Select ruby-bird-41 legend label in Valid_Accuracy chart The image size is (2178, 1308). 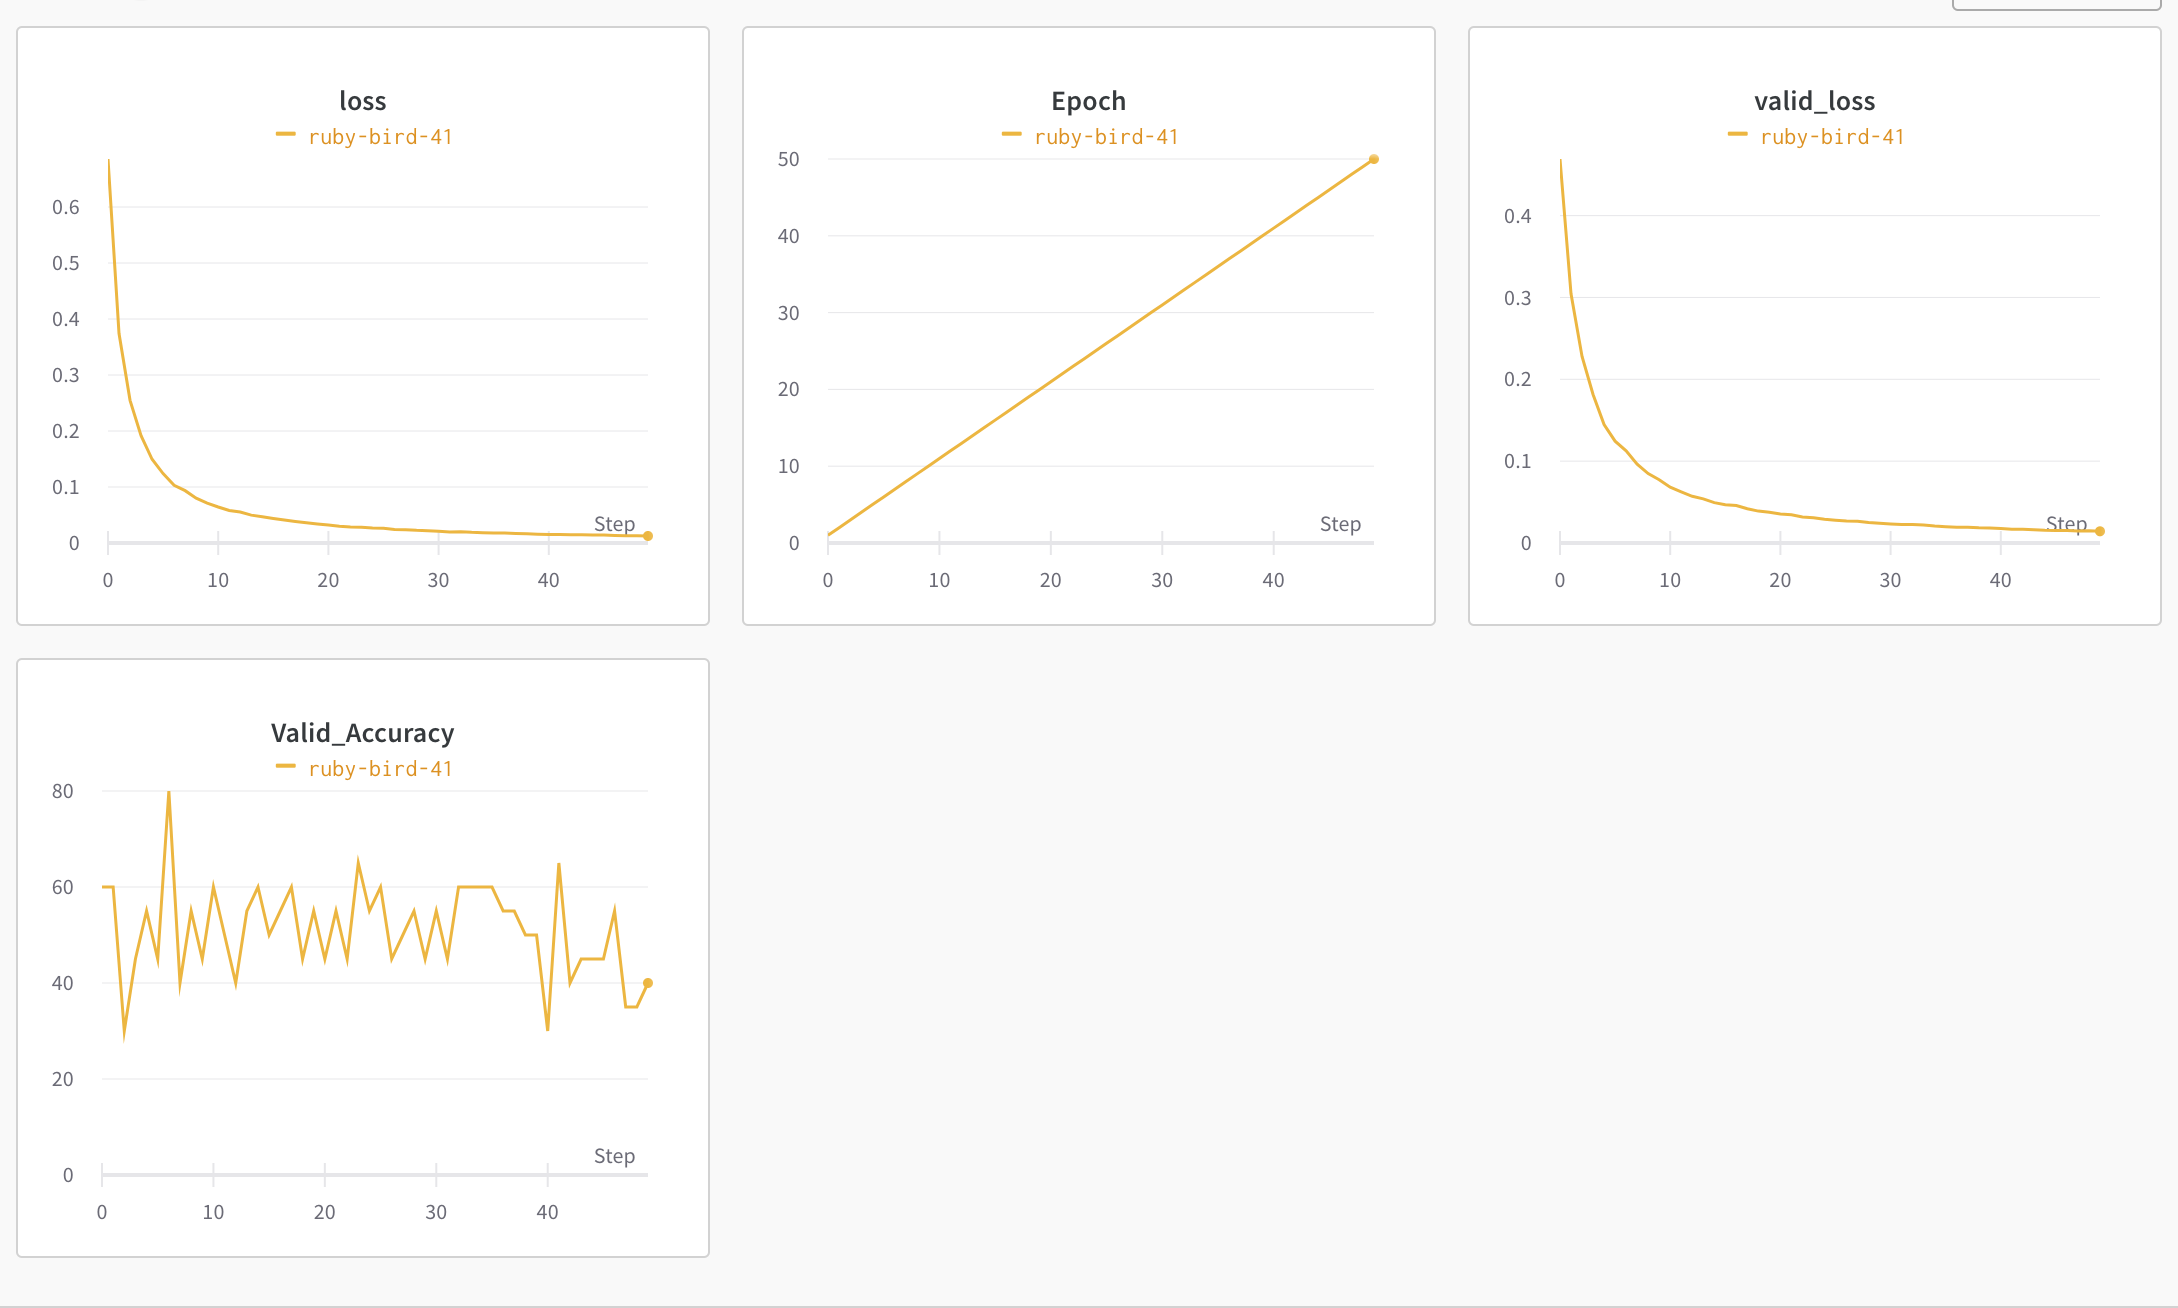coord(380,769)
